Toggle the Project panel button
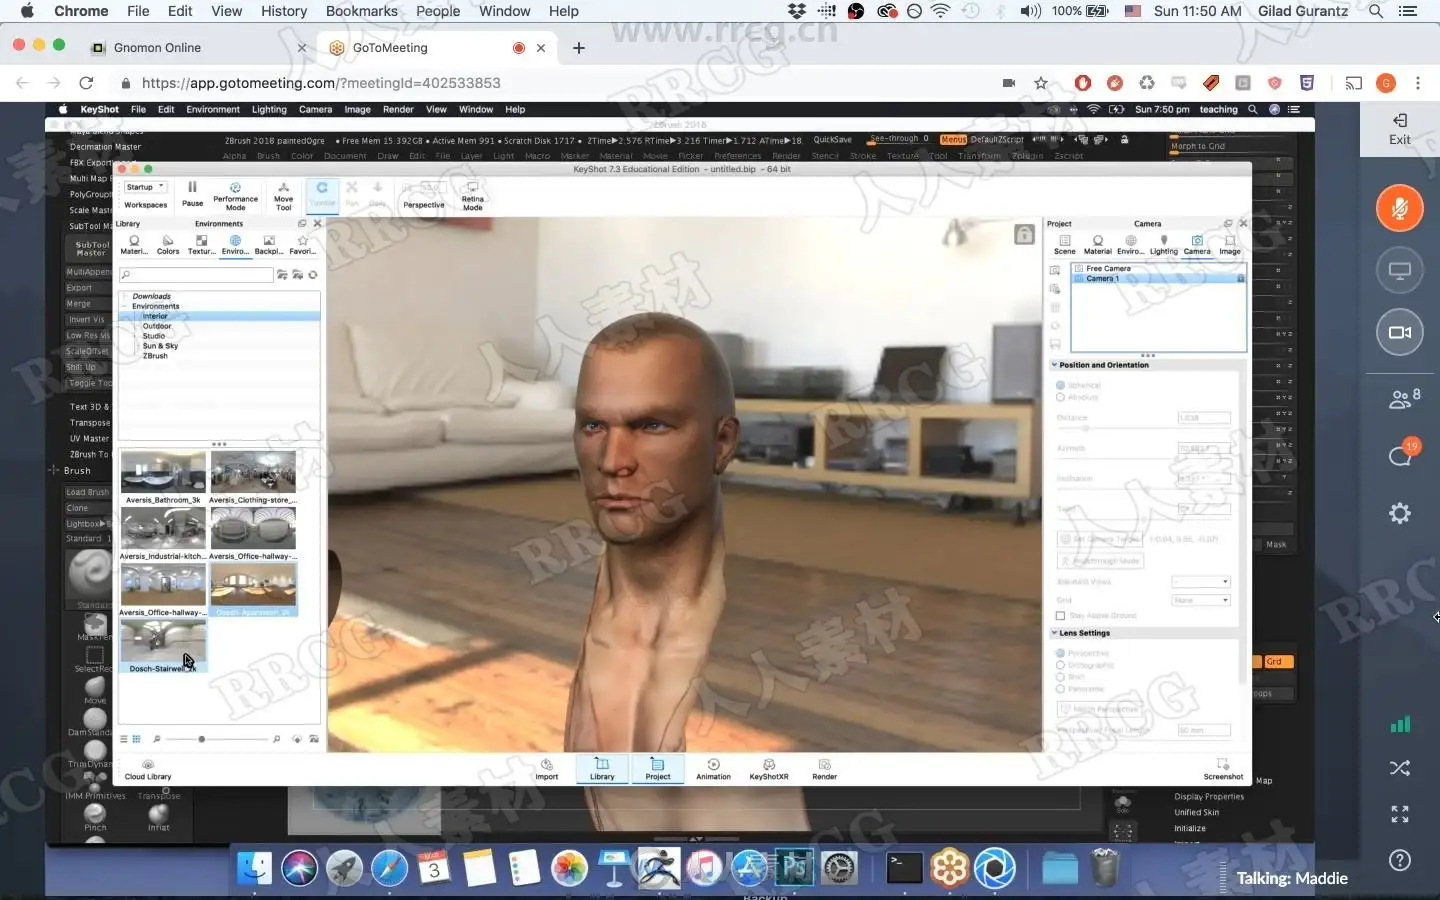The image size is (1440, 900). 658,769
